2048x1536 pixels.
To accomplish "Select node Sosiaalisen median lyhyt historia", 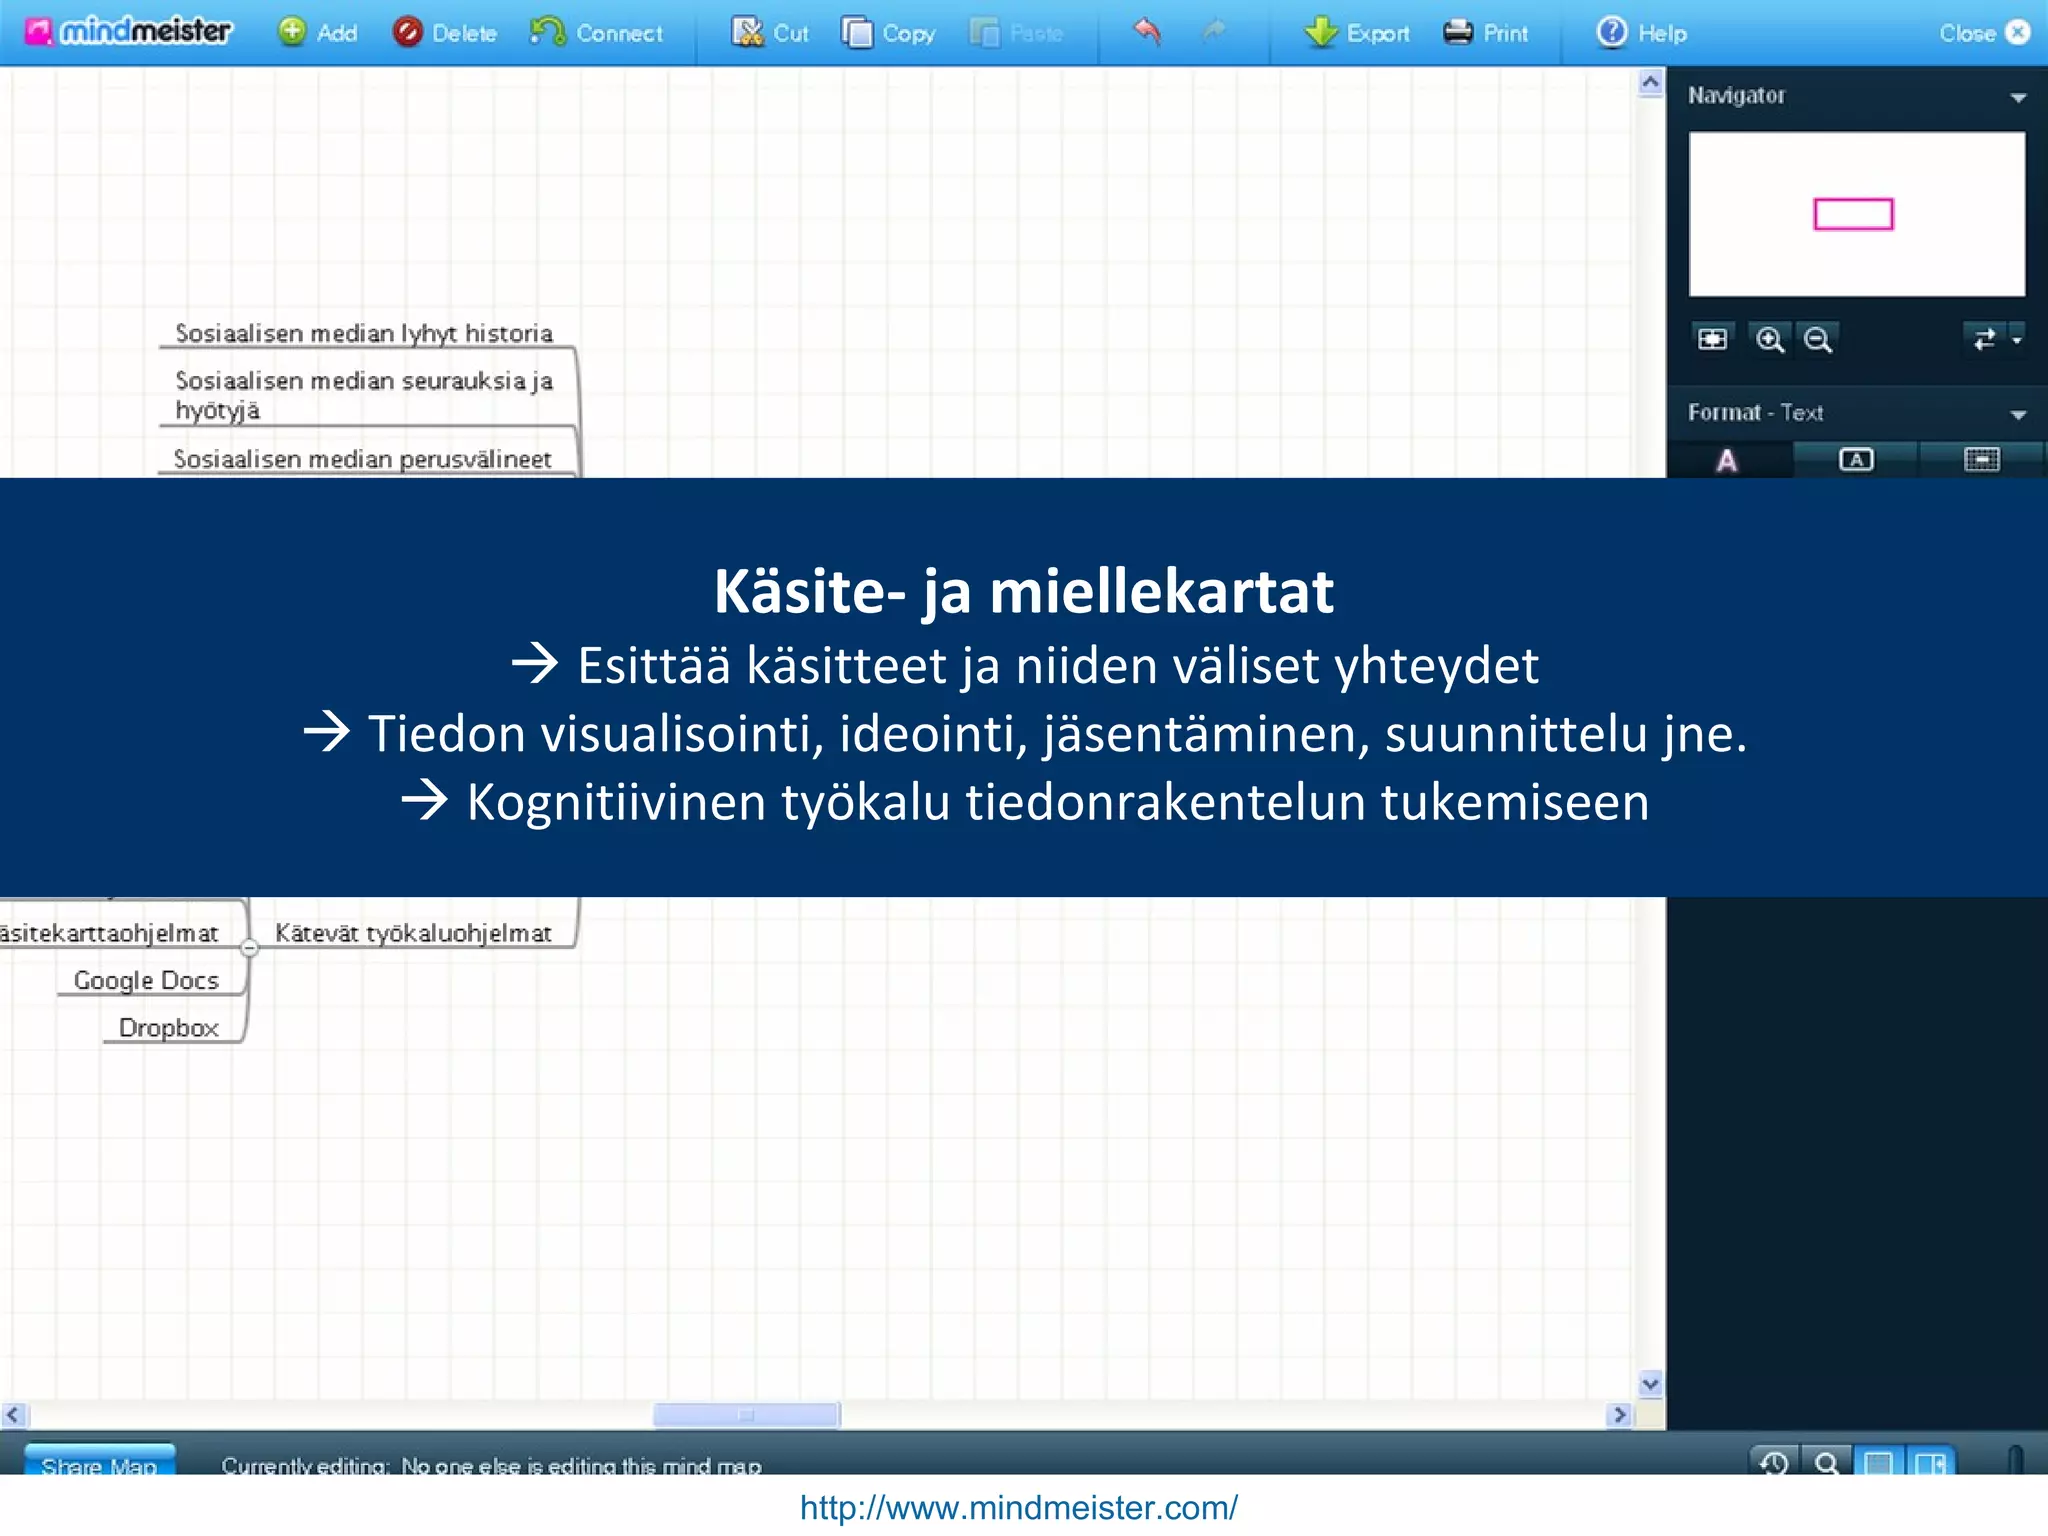I will (x=364, y=333).
